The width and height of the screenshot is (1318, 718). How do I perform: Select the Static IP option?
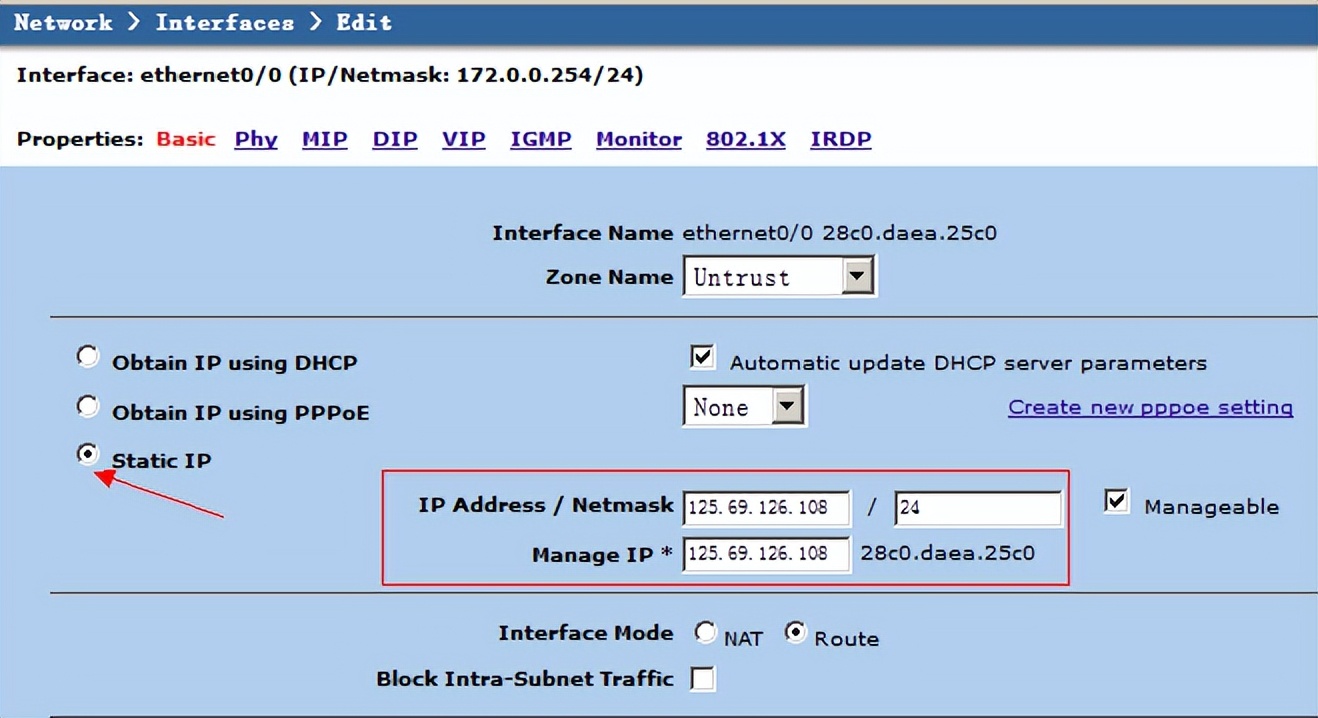click(x=88, y=453)
